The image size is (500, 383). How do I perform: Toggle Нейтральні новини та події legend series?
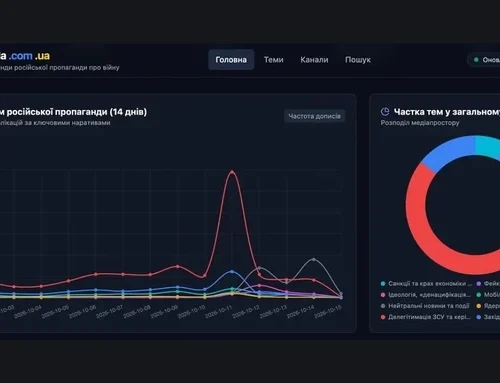[425, 306]
